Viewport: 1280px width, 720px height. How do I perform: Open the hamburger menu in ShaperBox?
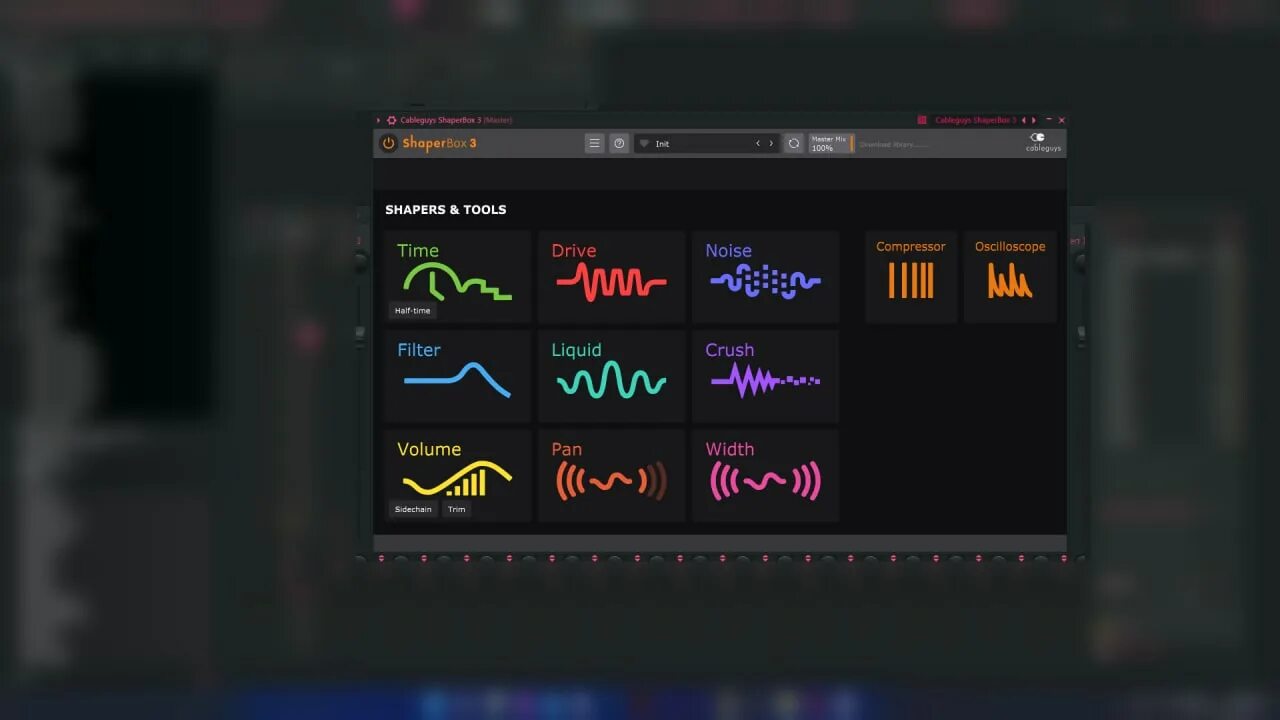coord(594,143)
